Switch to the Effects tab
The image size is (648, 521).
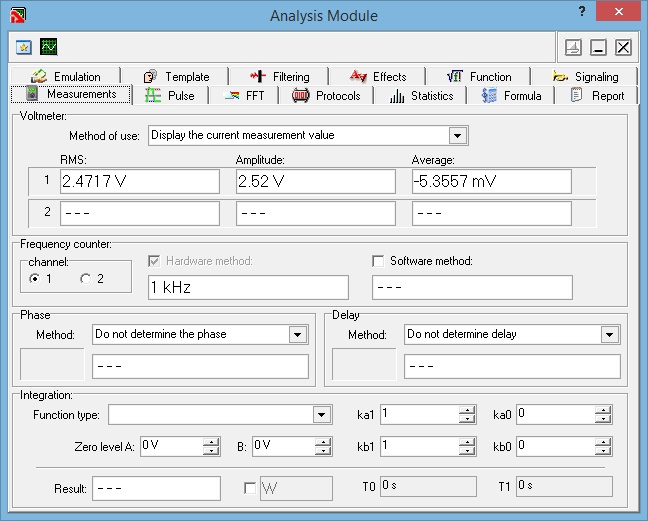pos(378,76)
